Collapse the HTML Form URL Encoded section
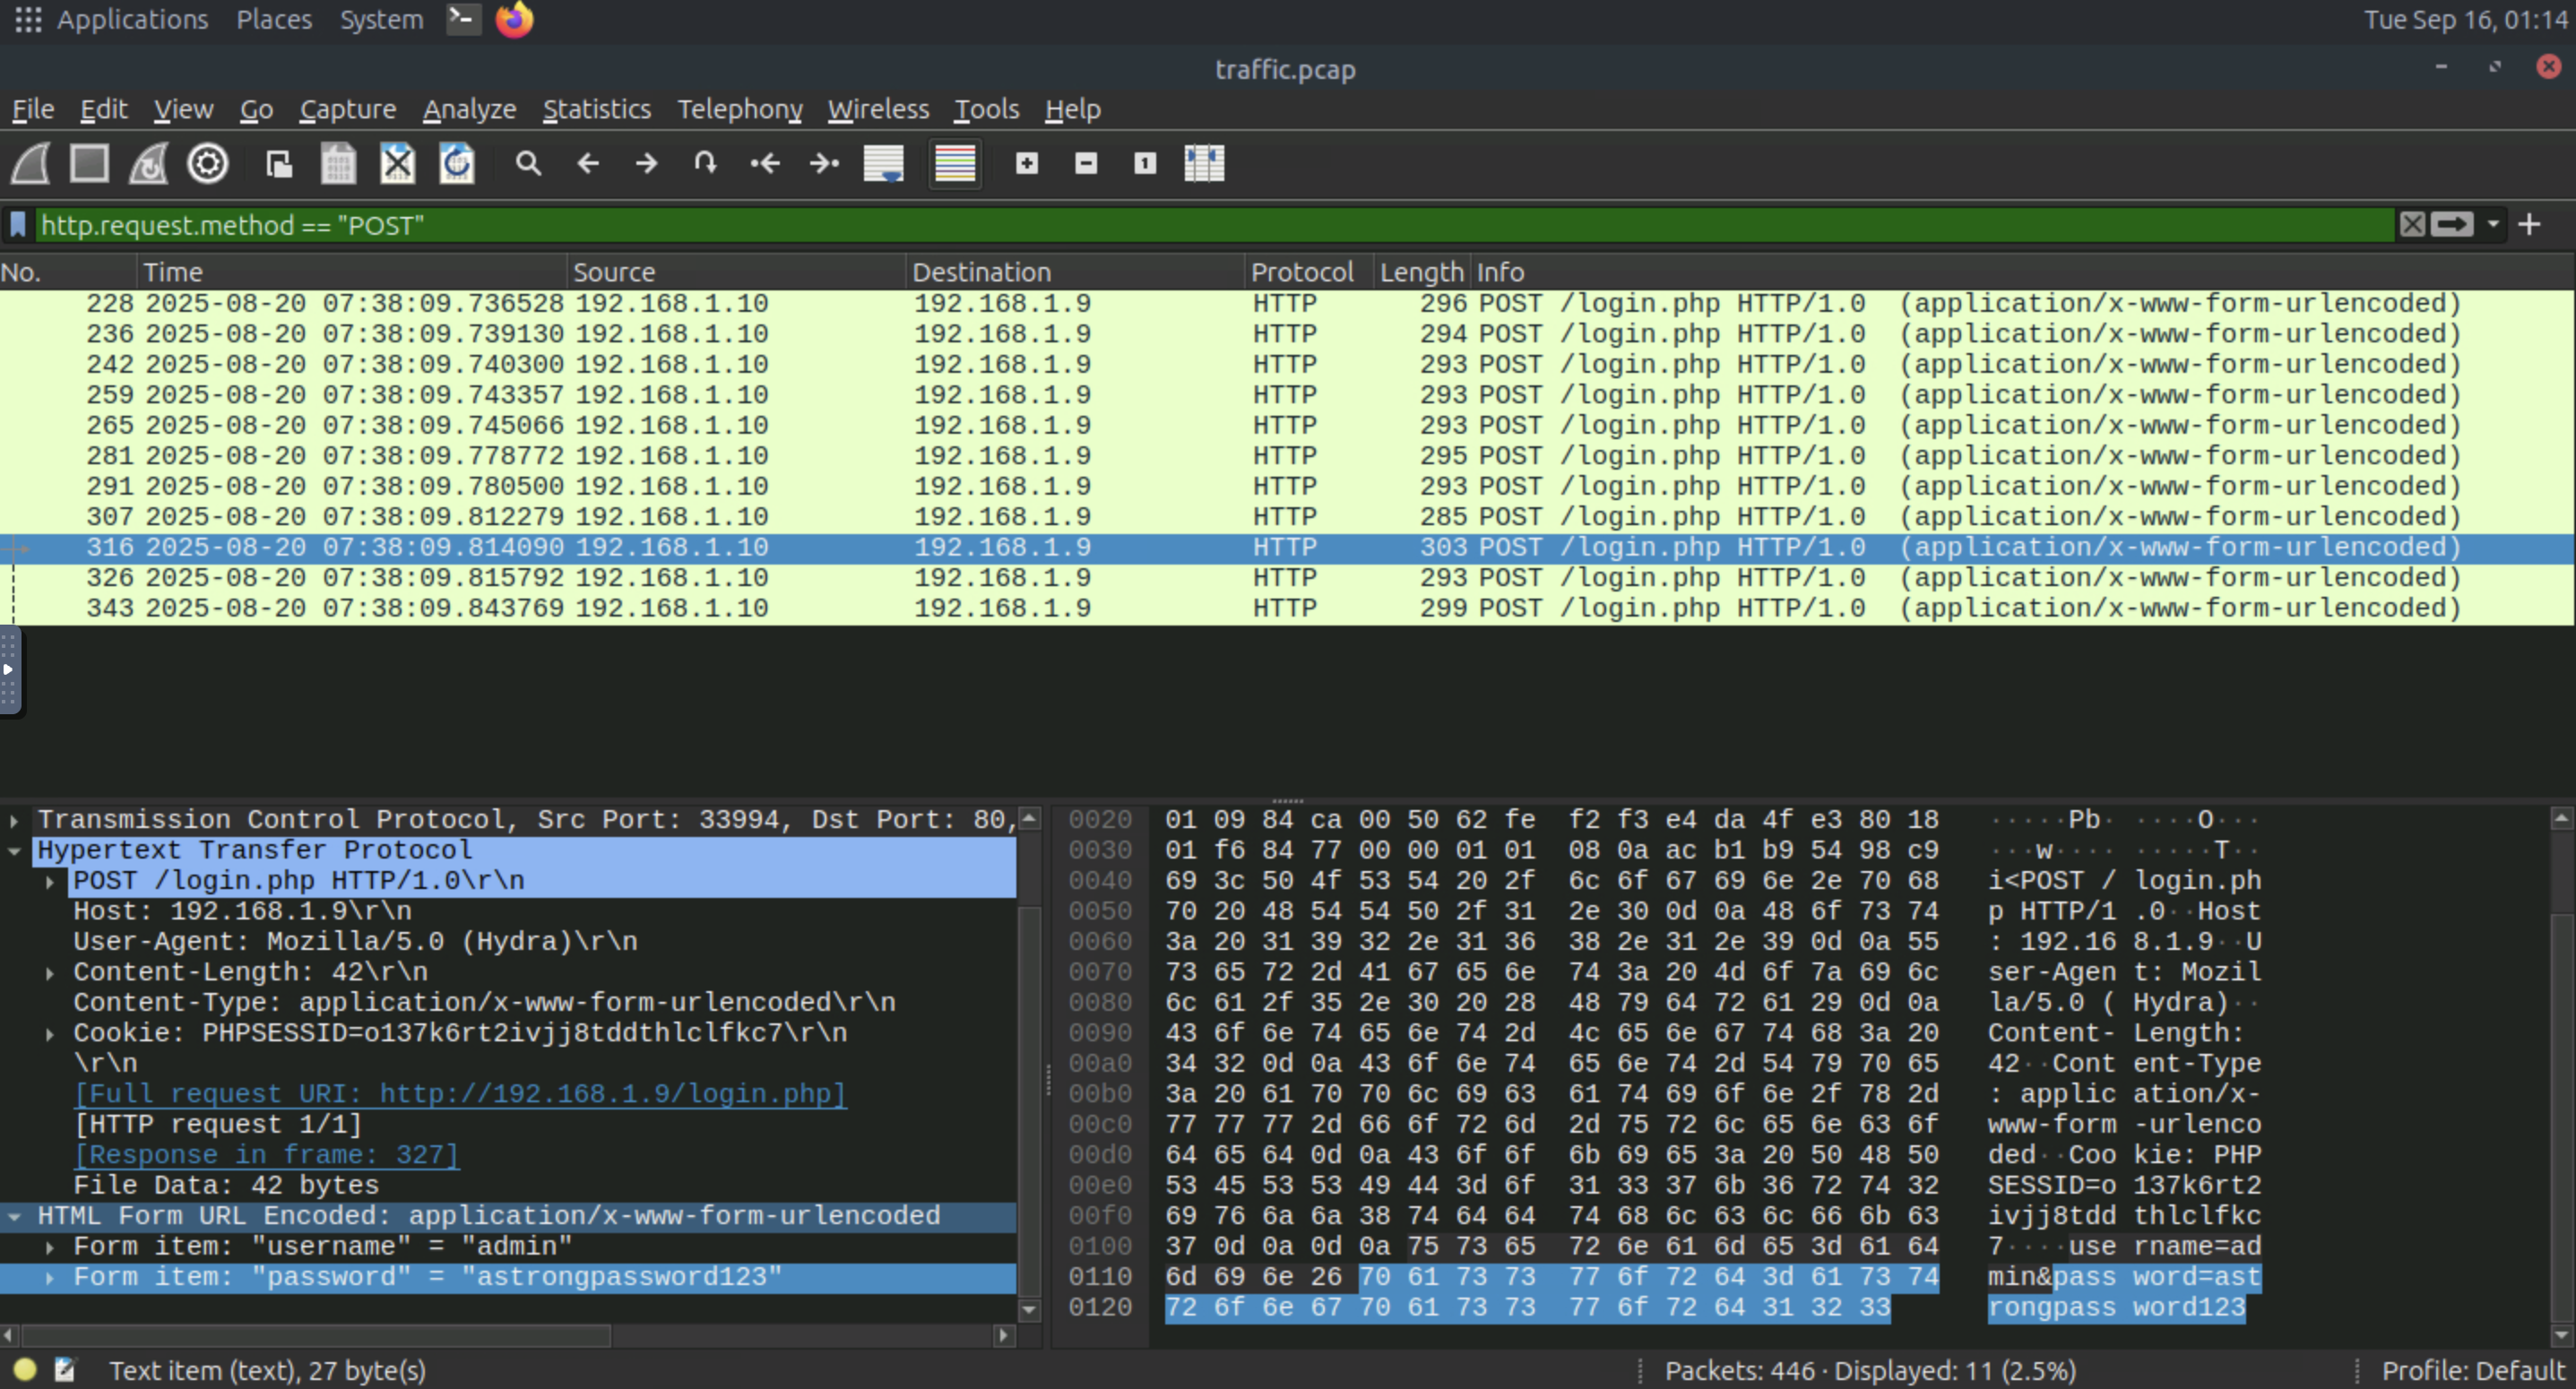The image size is (2576, 1389). (x=14, y=1216)
